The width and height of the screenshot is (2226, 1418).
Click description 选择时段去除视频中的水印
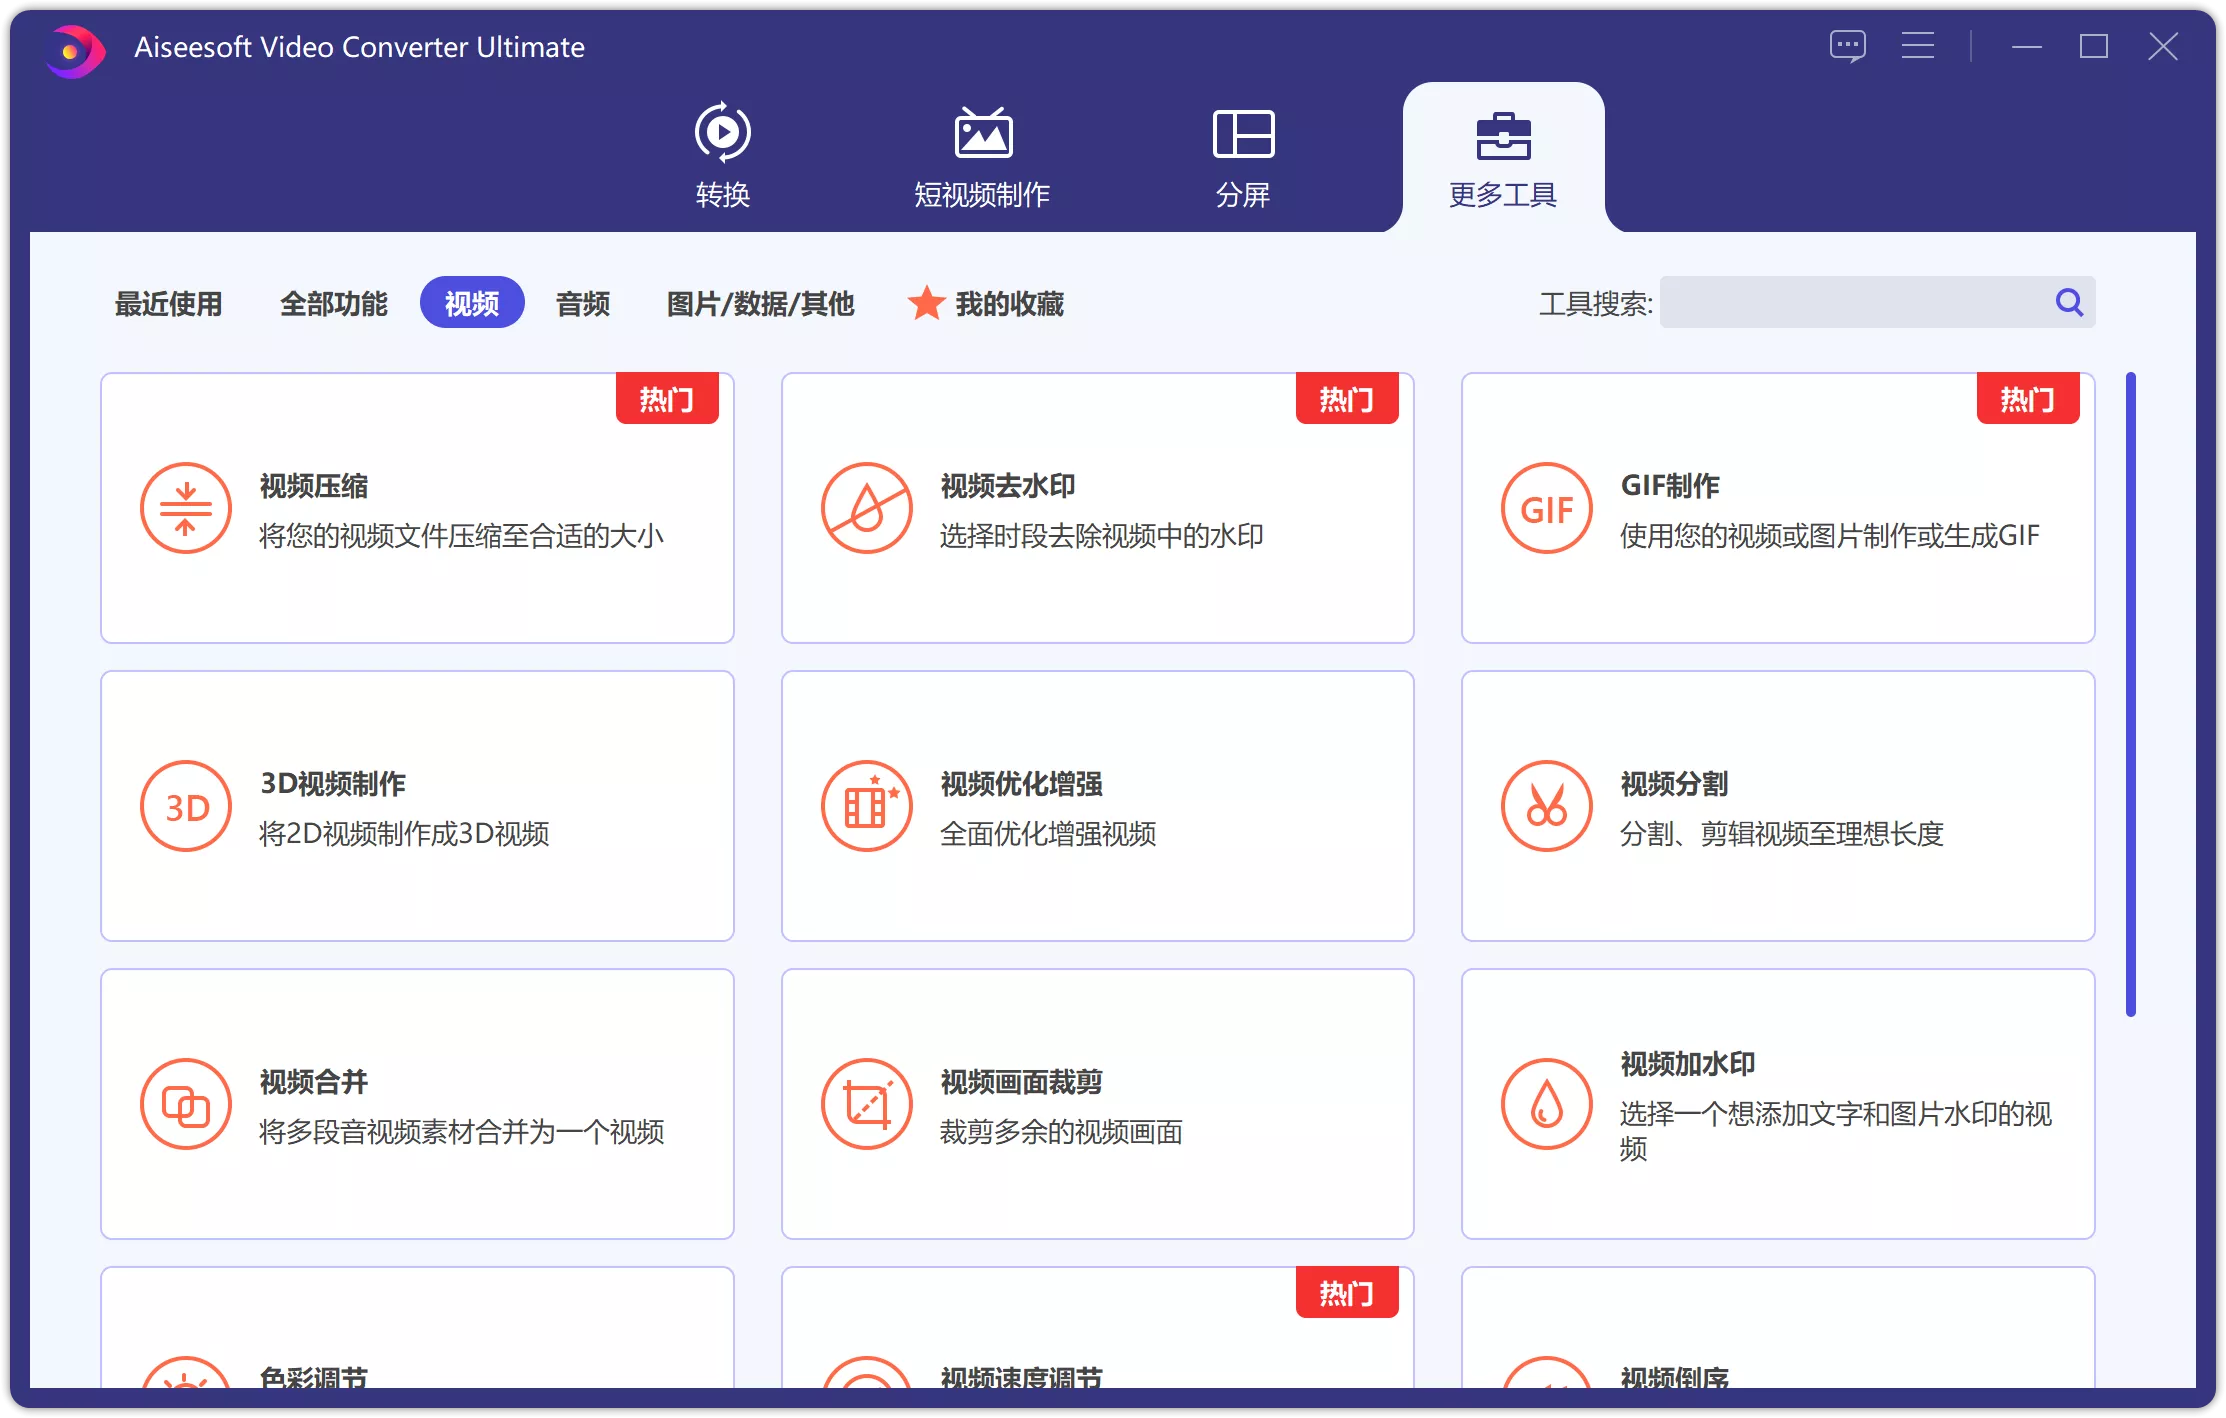coord(1102,536)
